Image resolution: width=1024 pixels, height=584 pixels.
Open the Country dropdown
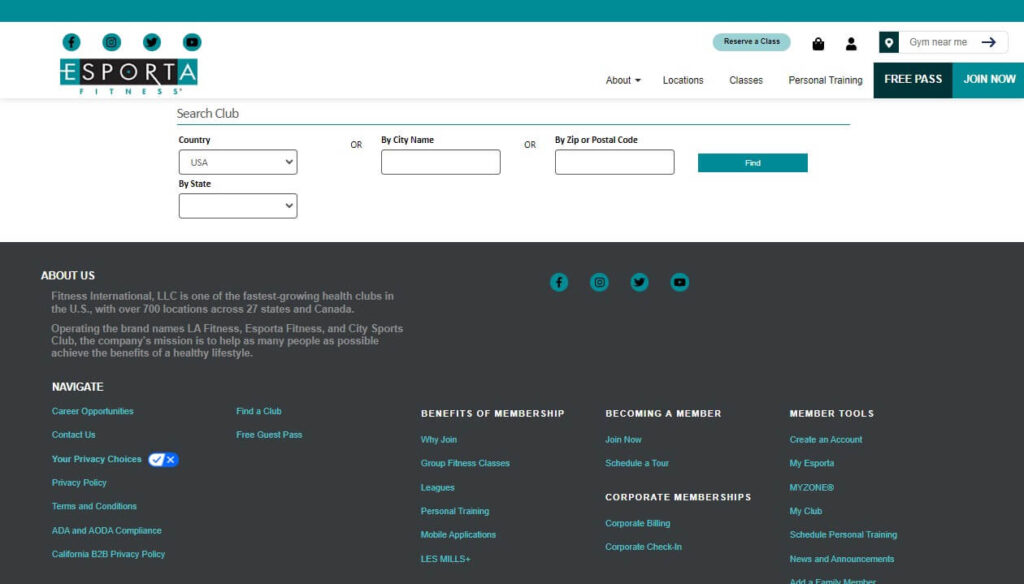coord(238,162)
